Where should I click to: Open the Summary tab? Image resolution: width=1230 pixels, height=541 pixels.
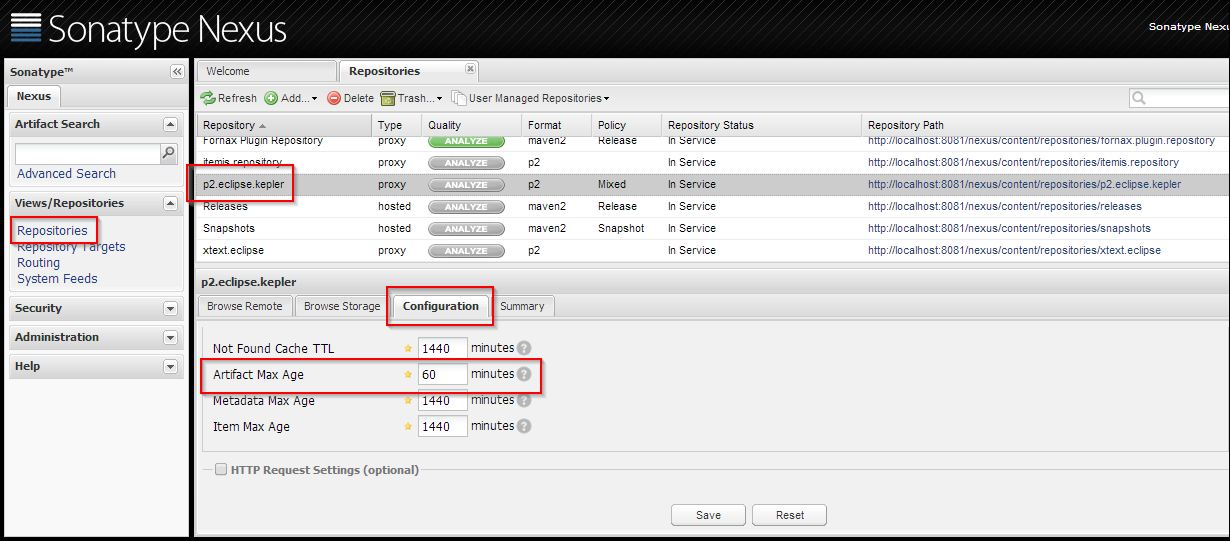522,306
